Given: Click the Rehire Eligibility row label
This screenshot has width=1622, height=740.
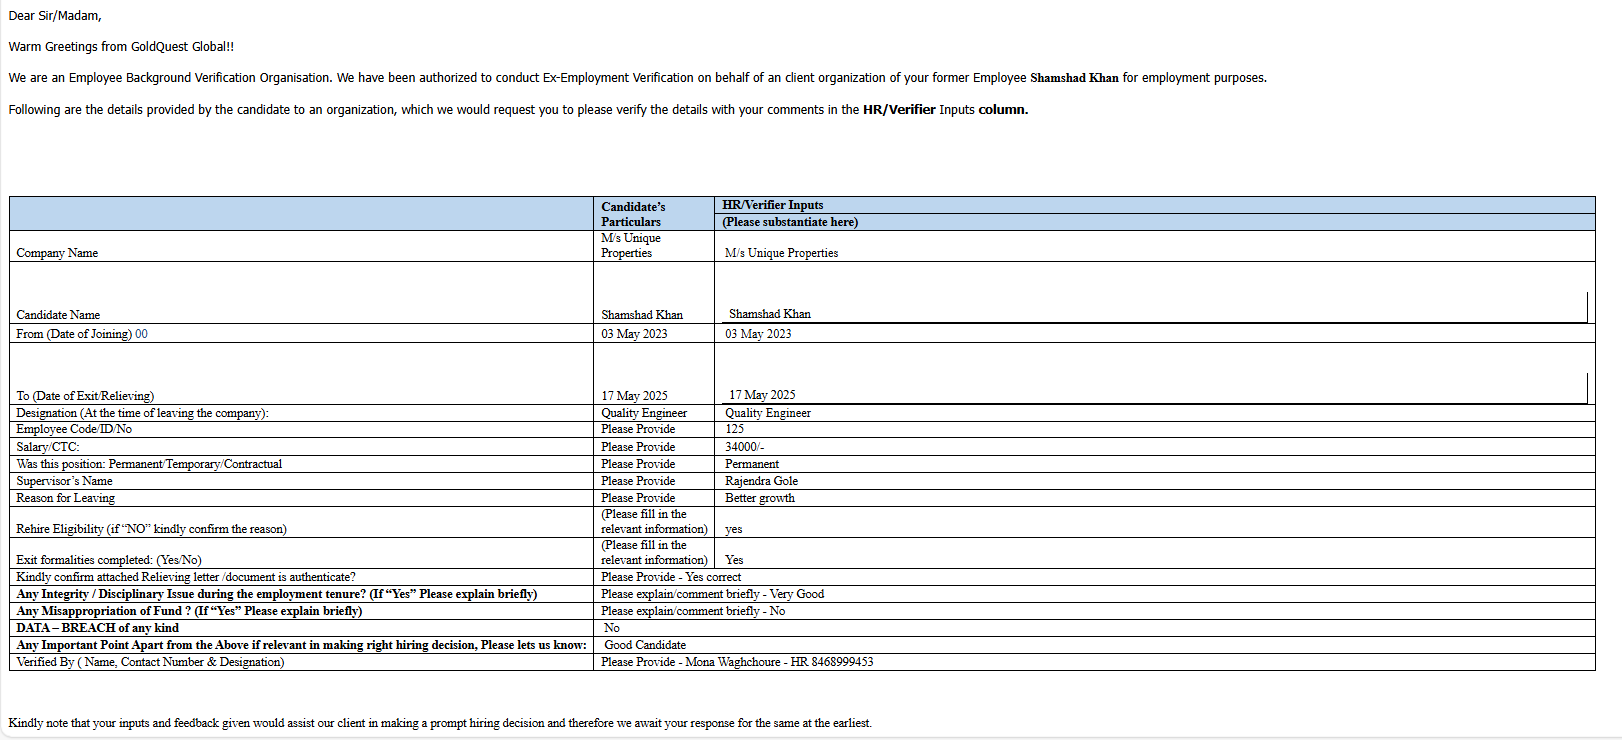Looking at the screenshot, I should coord(151,529).
